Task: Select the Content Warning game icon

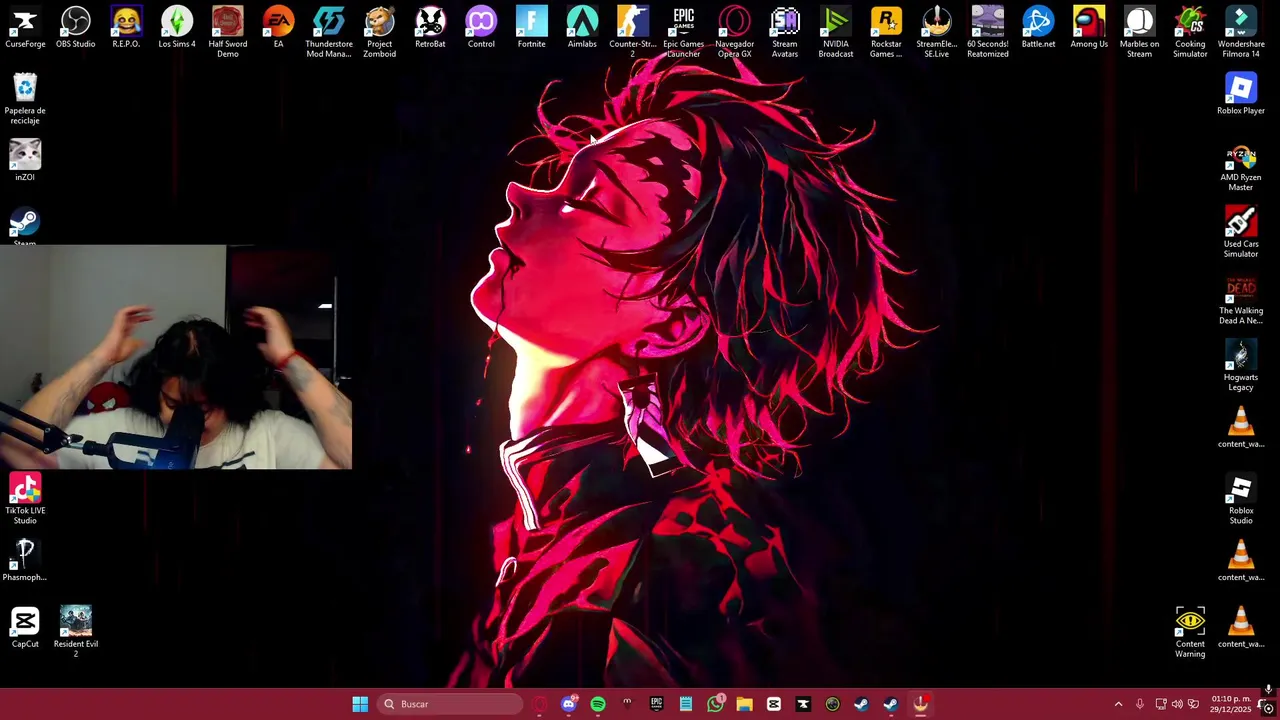Action: tap(1190, 632)
